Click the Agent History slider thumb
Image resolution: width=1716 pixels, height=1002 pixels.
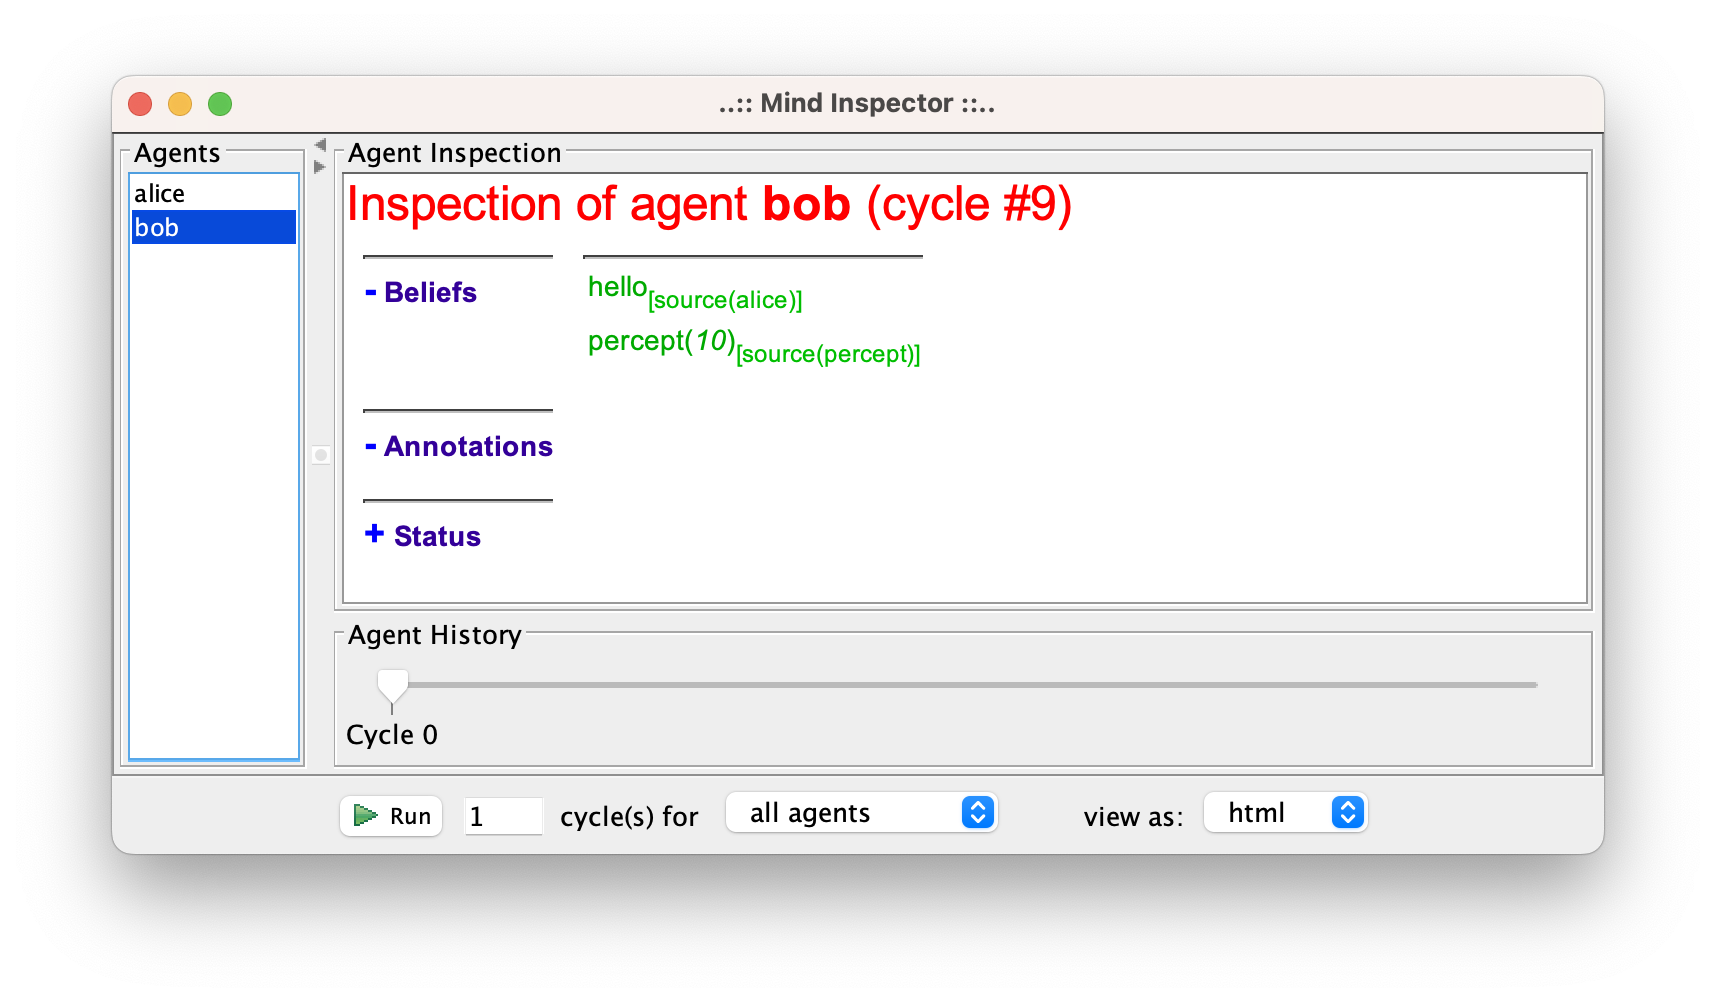(392, 688)
